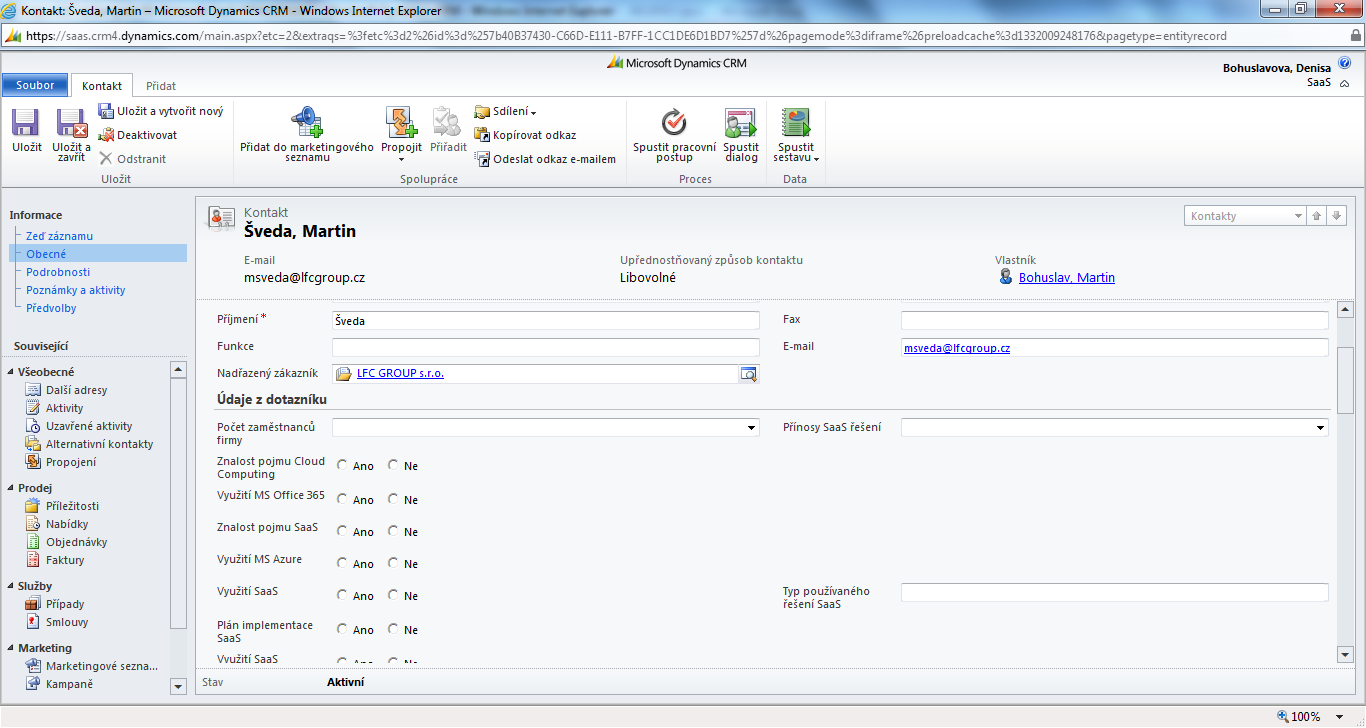Screen dimensions: 1366x728
Task: Select Ne for Využití MS Office 365
Action: (393, 499)
